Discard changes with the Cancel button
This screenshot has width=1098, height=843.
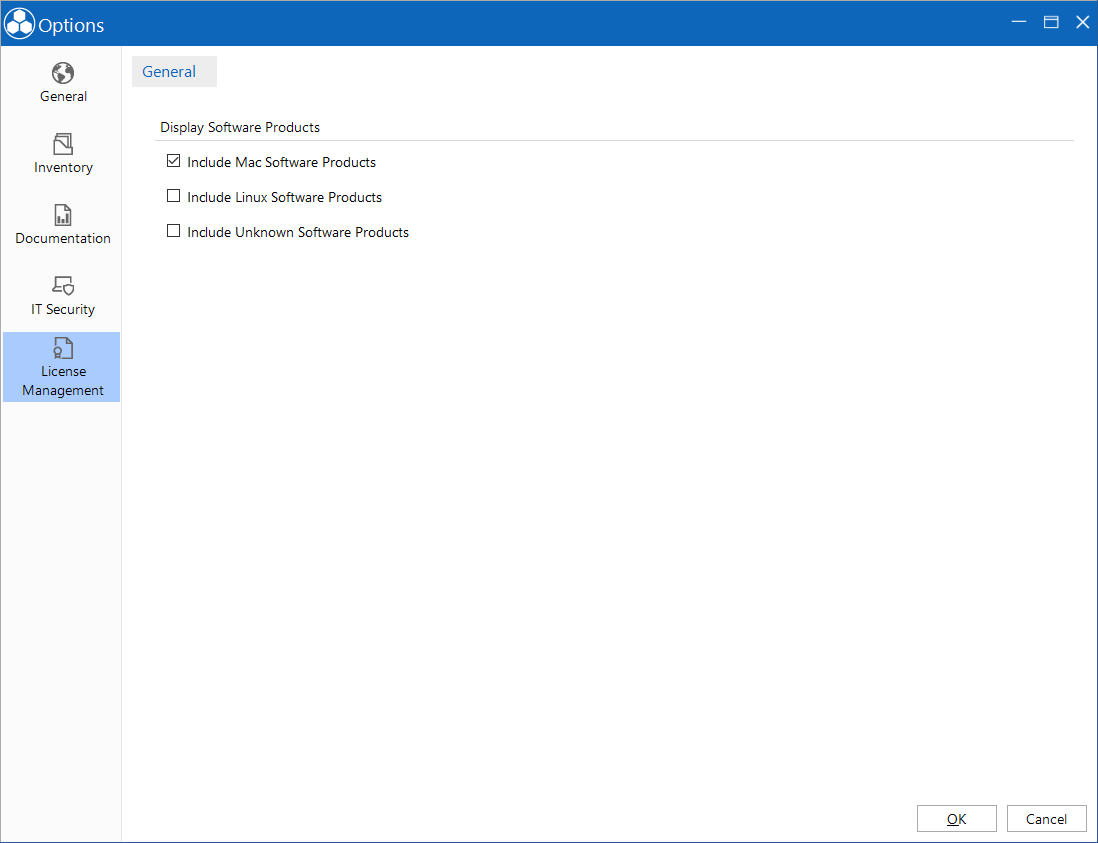click(1046, 818)
